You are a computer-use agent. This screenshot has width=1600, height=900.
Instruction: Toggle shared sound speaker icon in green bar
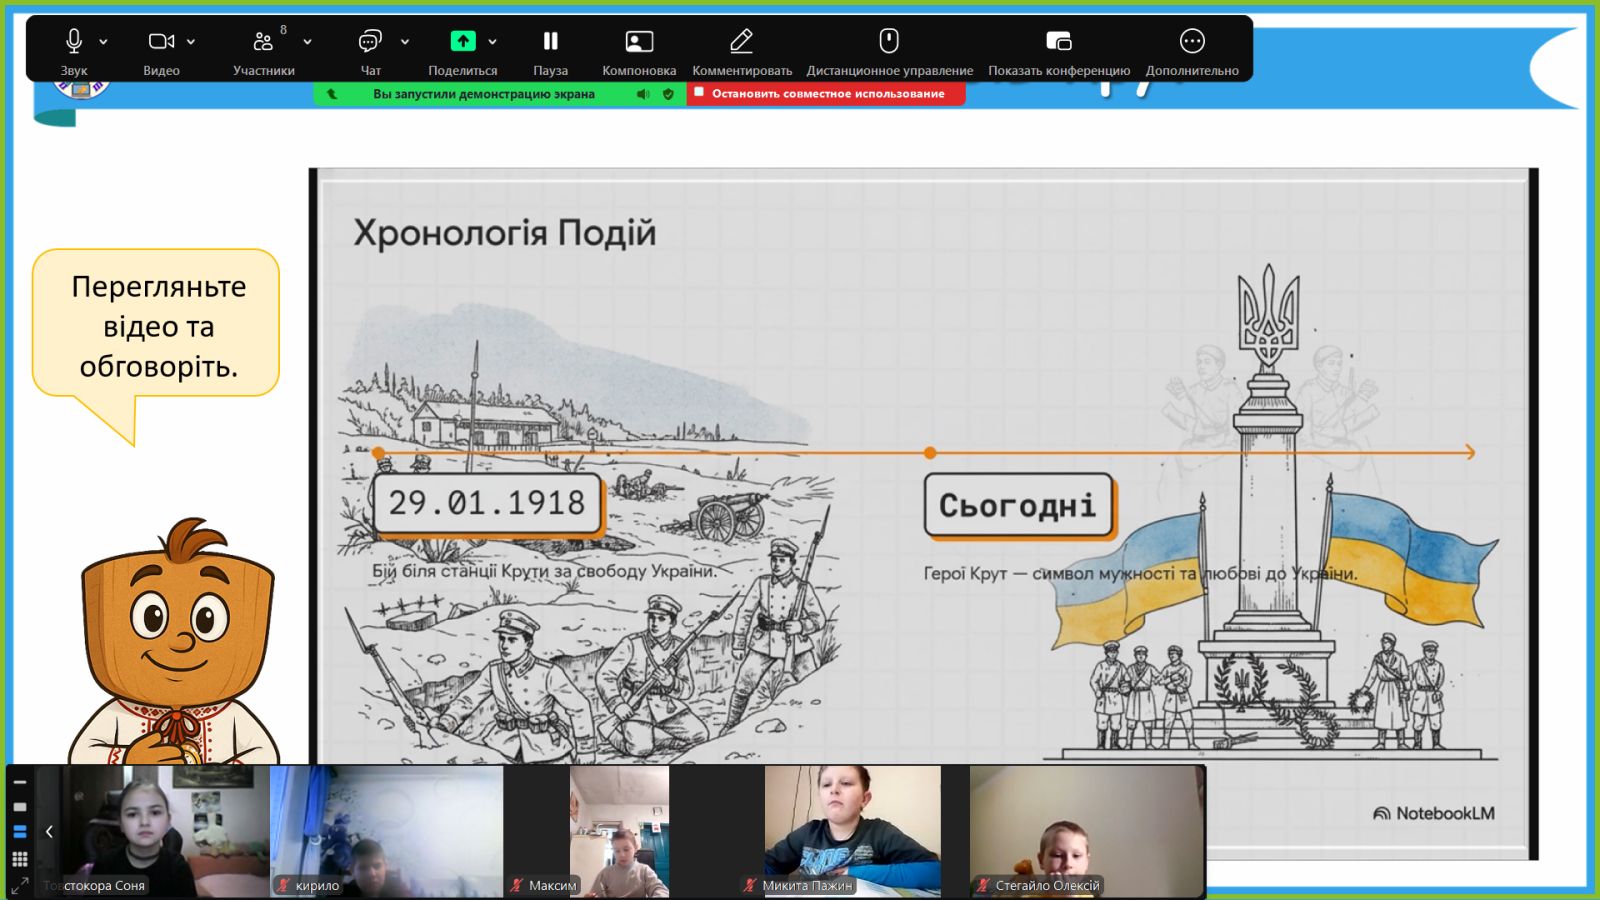643,94
